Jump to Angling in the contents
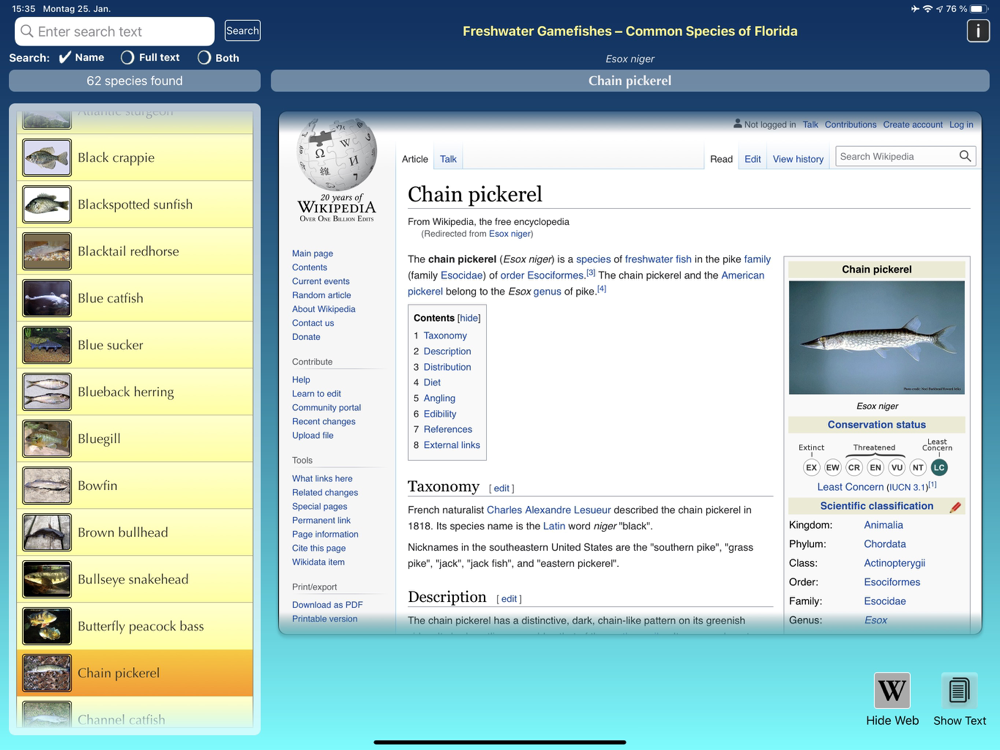This screenshot has height=750, width=1000. tap(439, 398)
